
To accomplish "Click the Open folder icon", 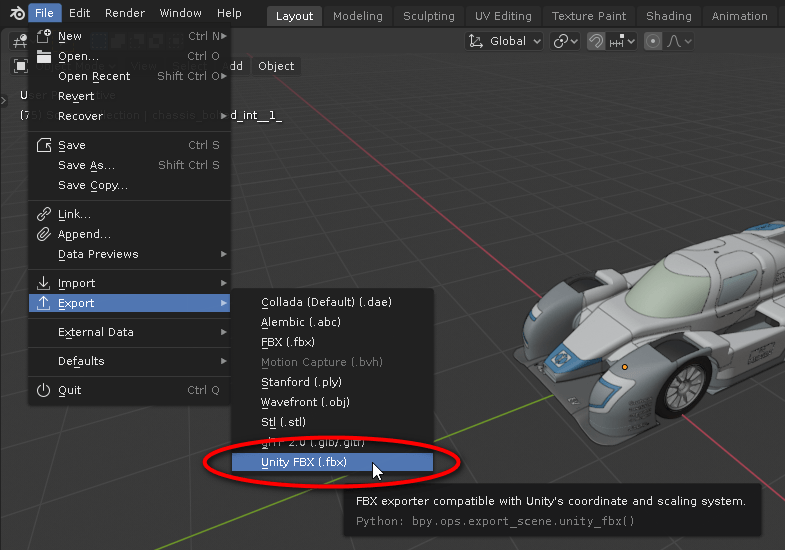I will click(44, 56).
